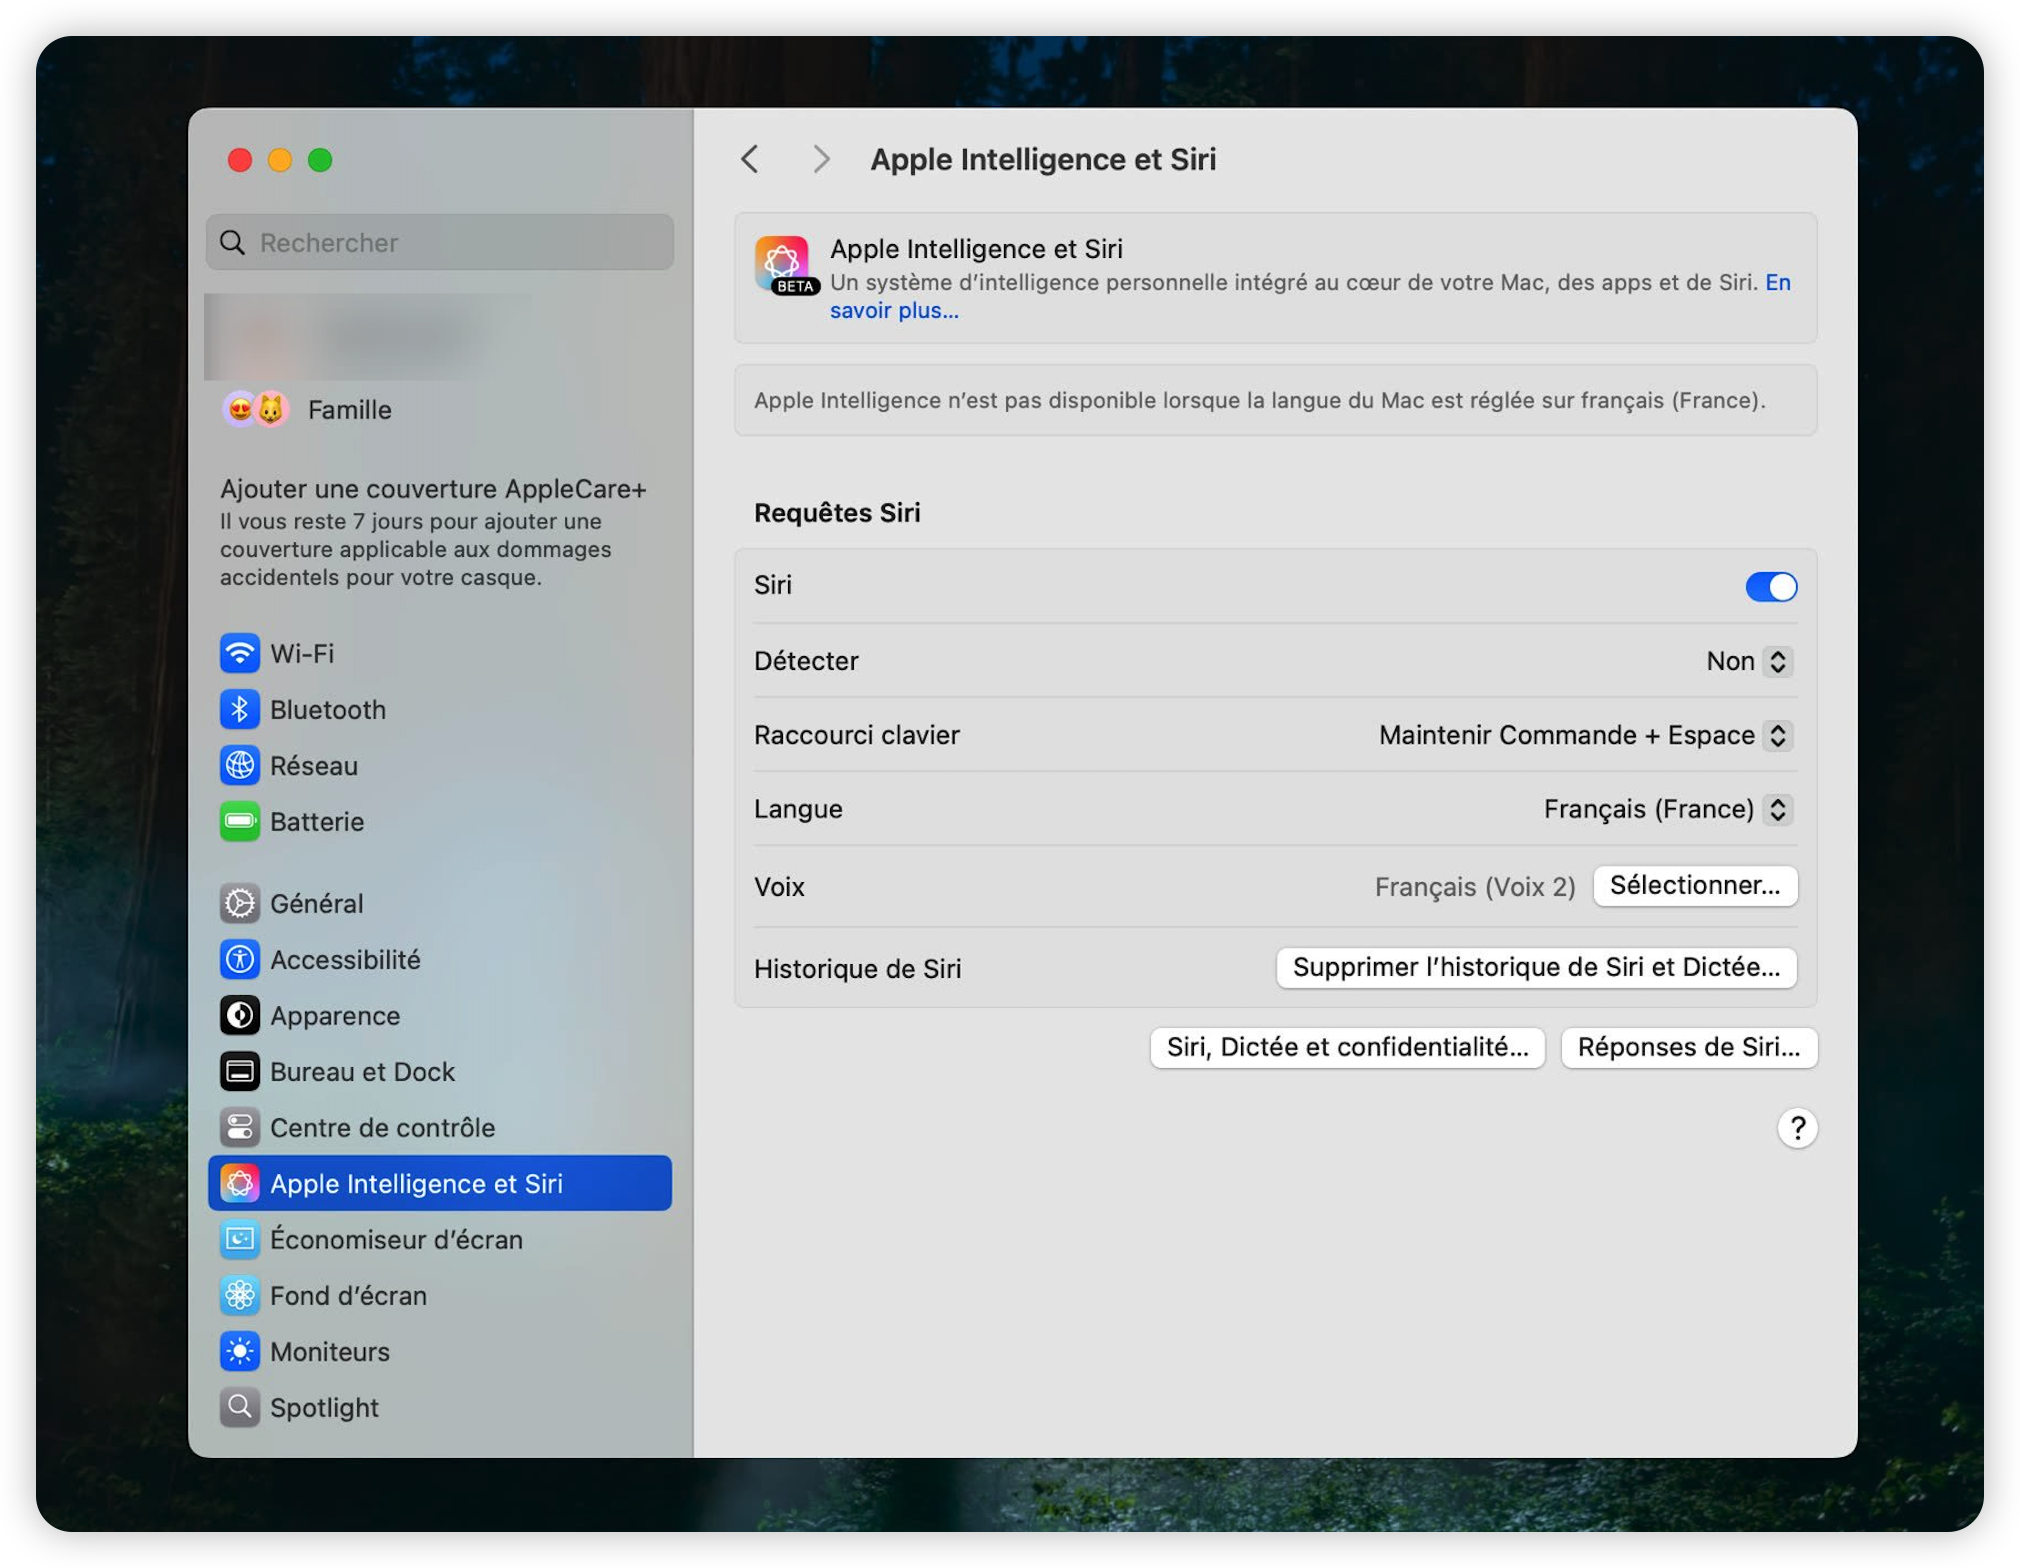Image resolution: width=2020 pixels, height=1568 pixels.
Task: Click the Français (Voix 2) value
Action: coord(1474,887)
